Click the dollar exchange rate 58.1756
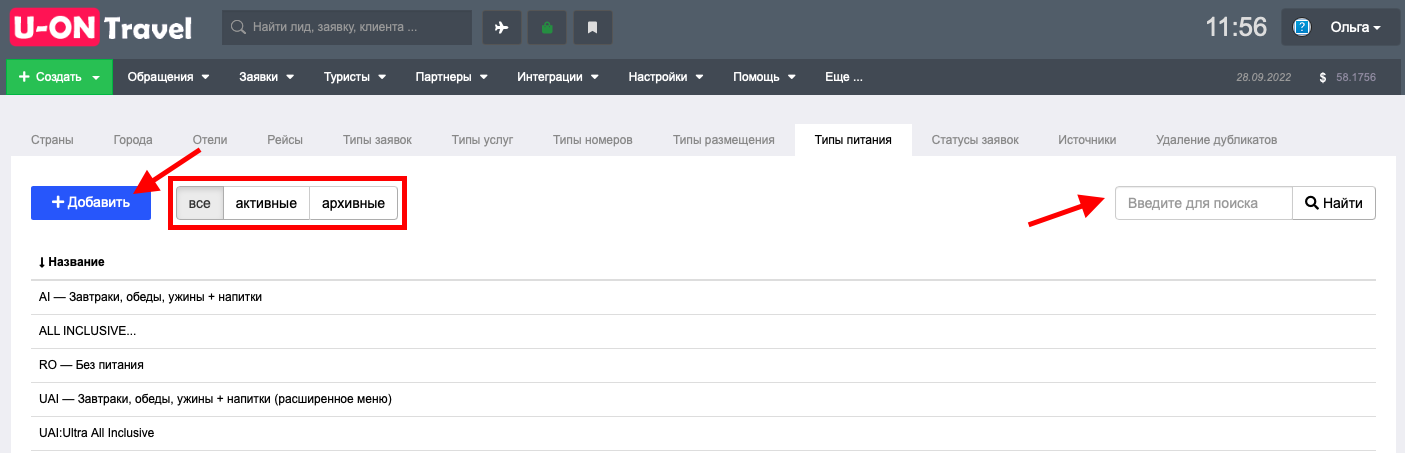 (x=1348, y=77)
